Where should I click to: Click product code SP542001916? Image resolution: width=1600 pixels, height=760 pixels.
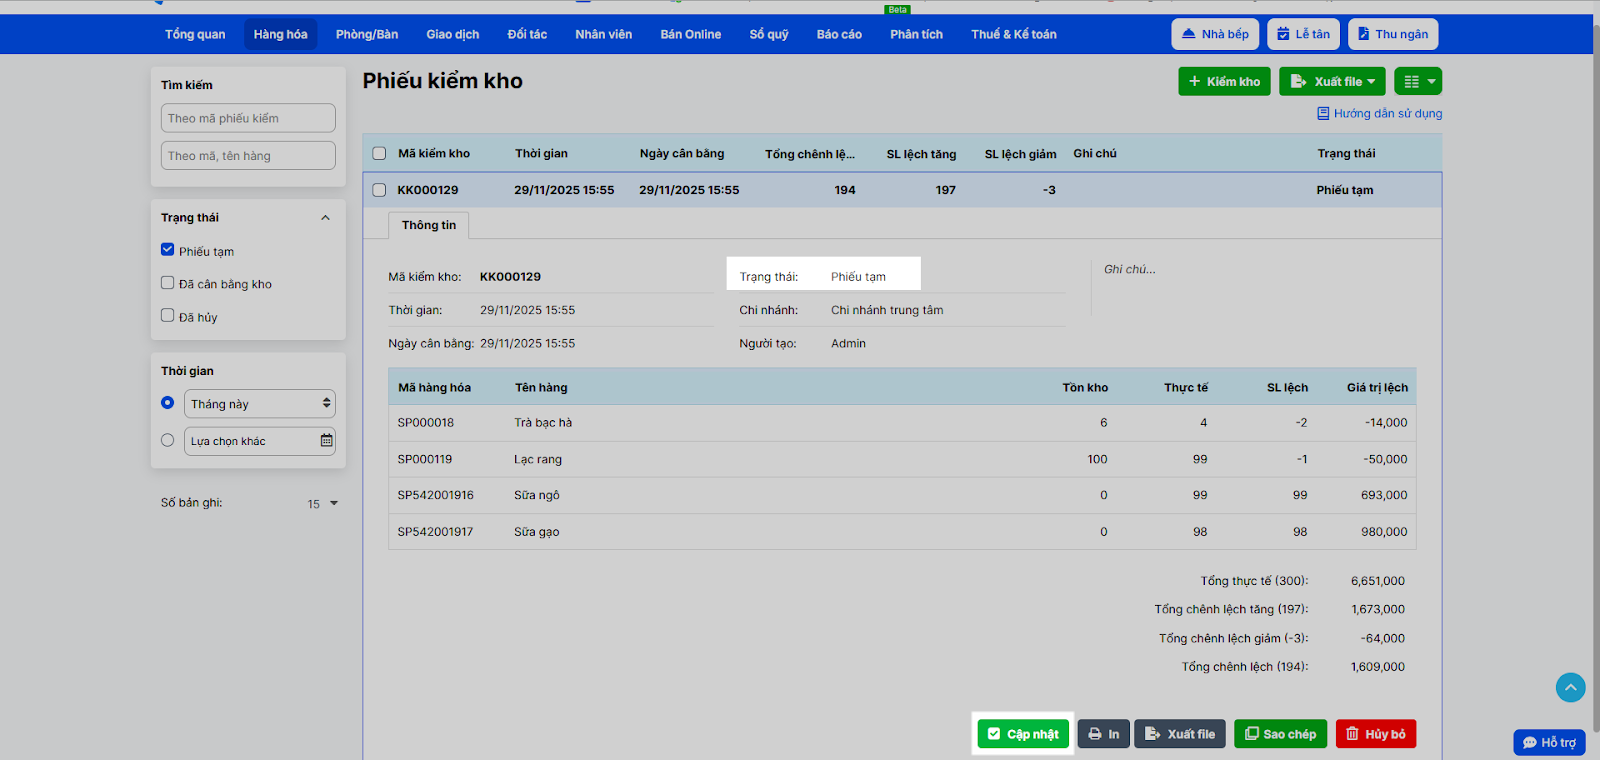point(436,496)
